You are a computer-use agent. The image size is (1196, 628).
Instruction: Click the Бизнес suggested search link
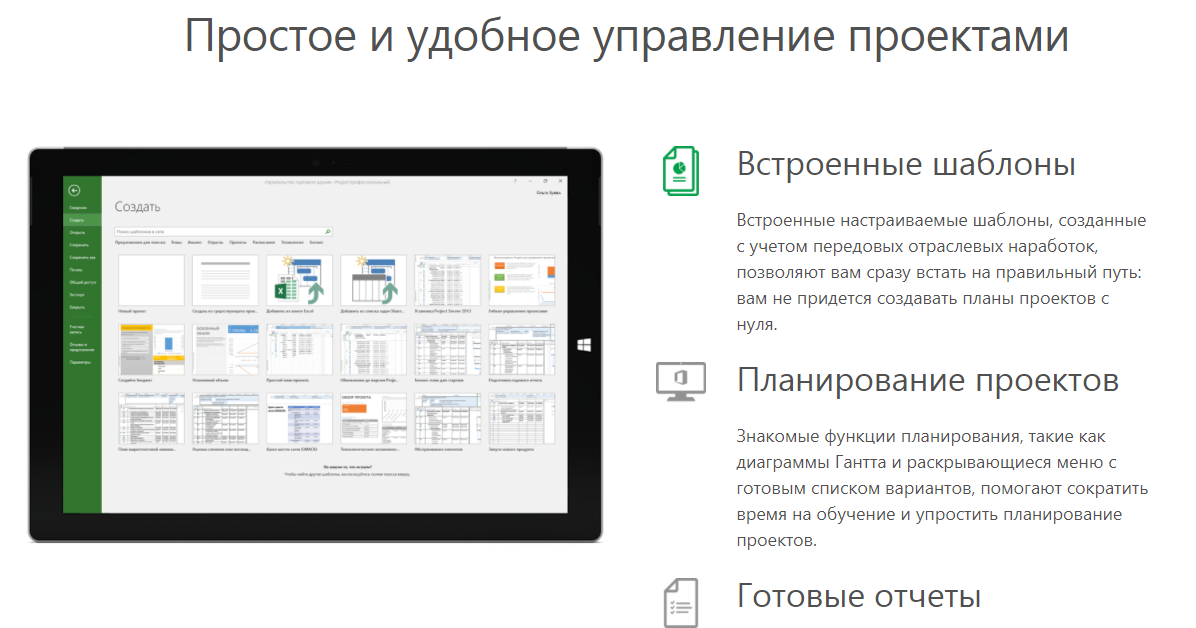pyautogui.click(x=316, y=243)
